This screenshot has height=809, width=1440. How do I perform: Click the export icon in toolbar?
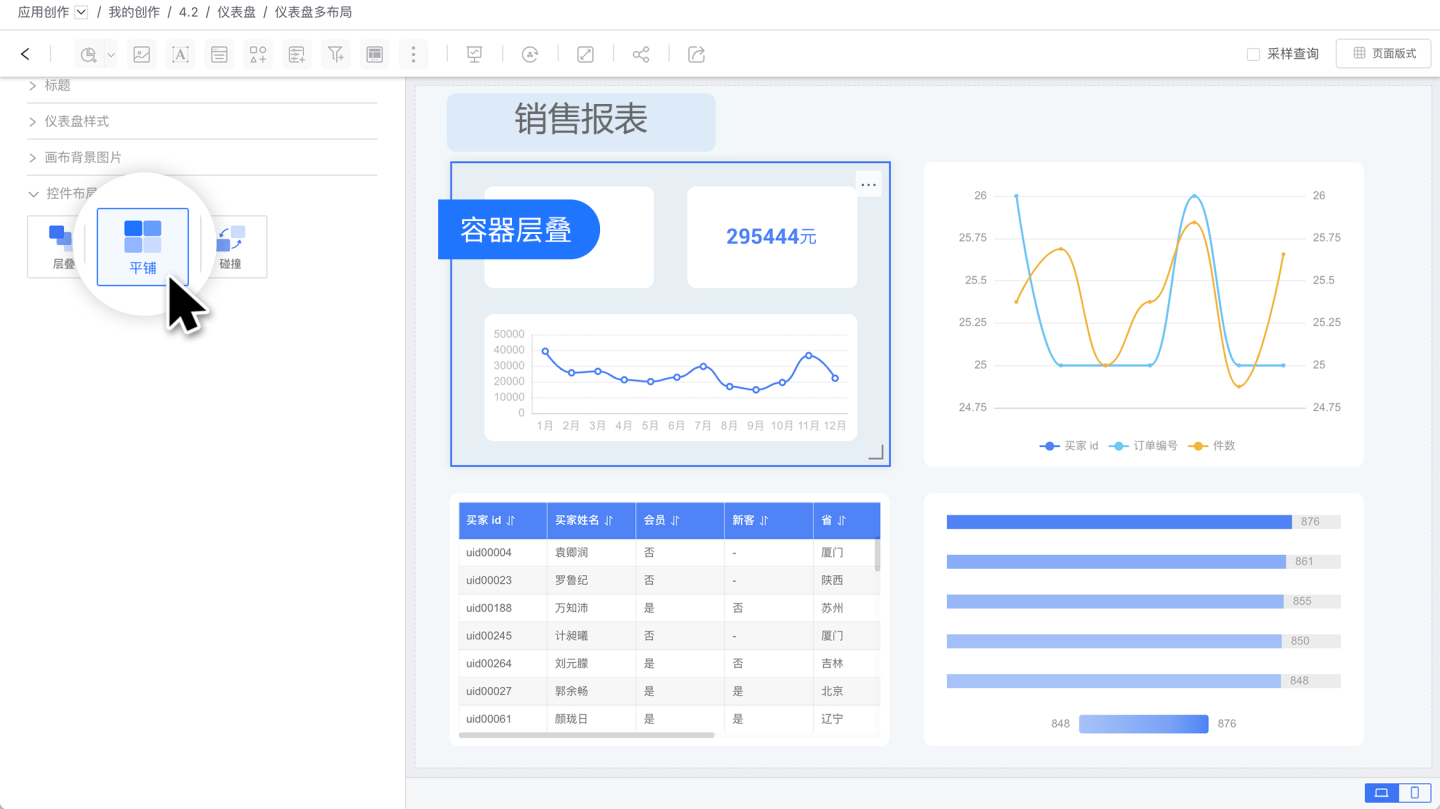pos(697,54)
